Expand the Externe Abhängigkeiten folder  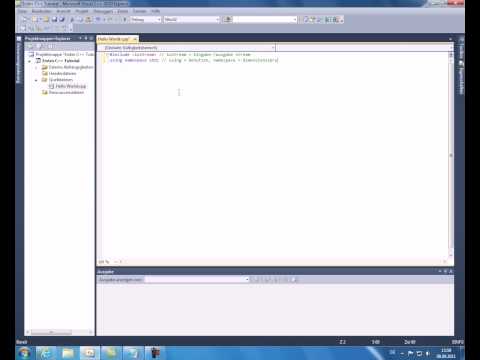[36, 67]
